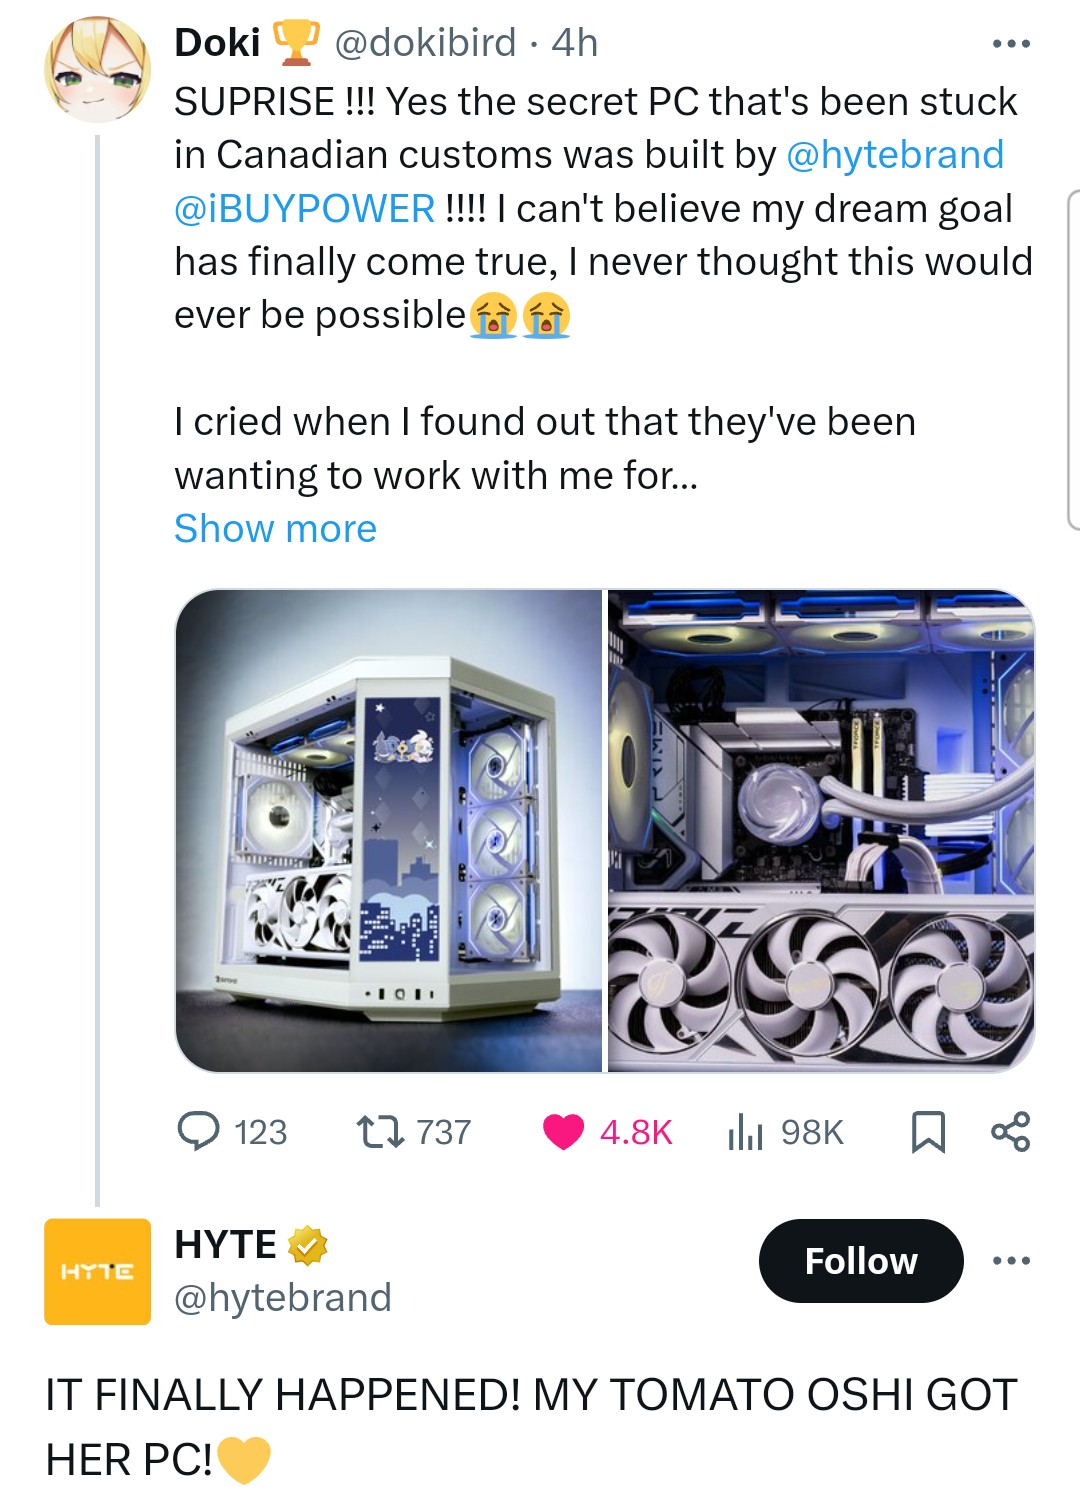The image size is (1080, 1508).
Task: Open the @dokibird handle
Action: click(425, 43)
